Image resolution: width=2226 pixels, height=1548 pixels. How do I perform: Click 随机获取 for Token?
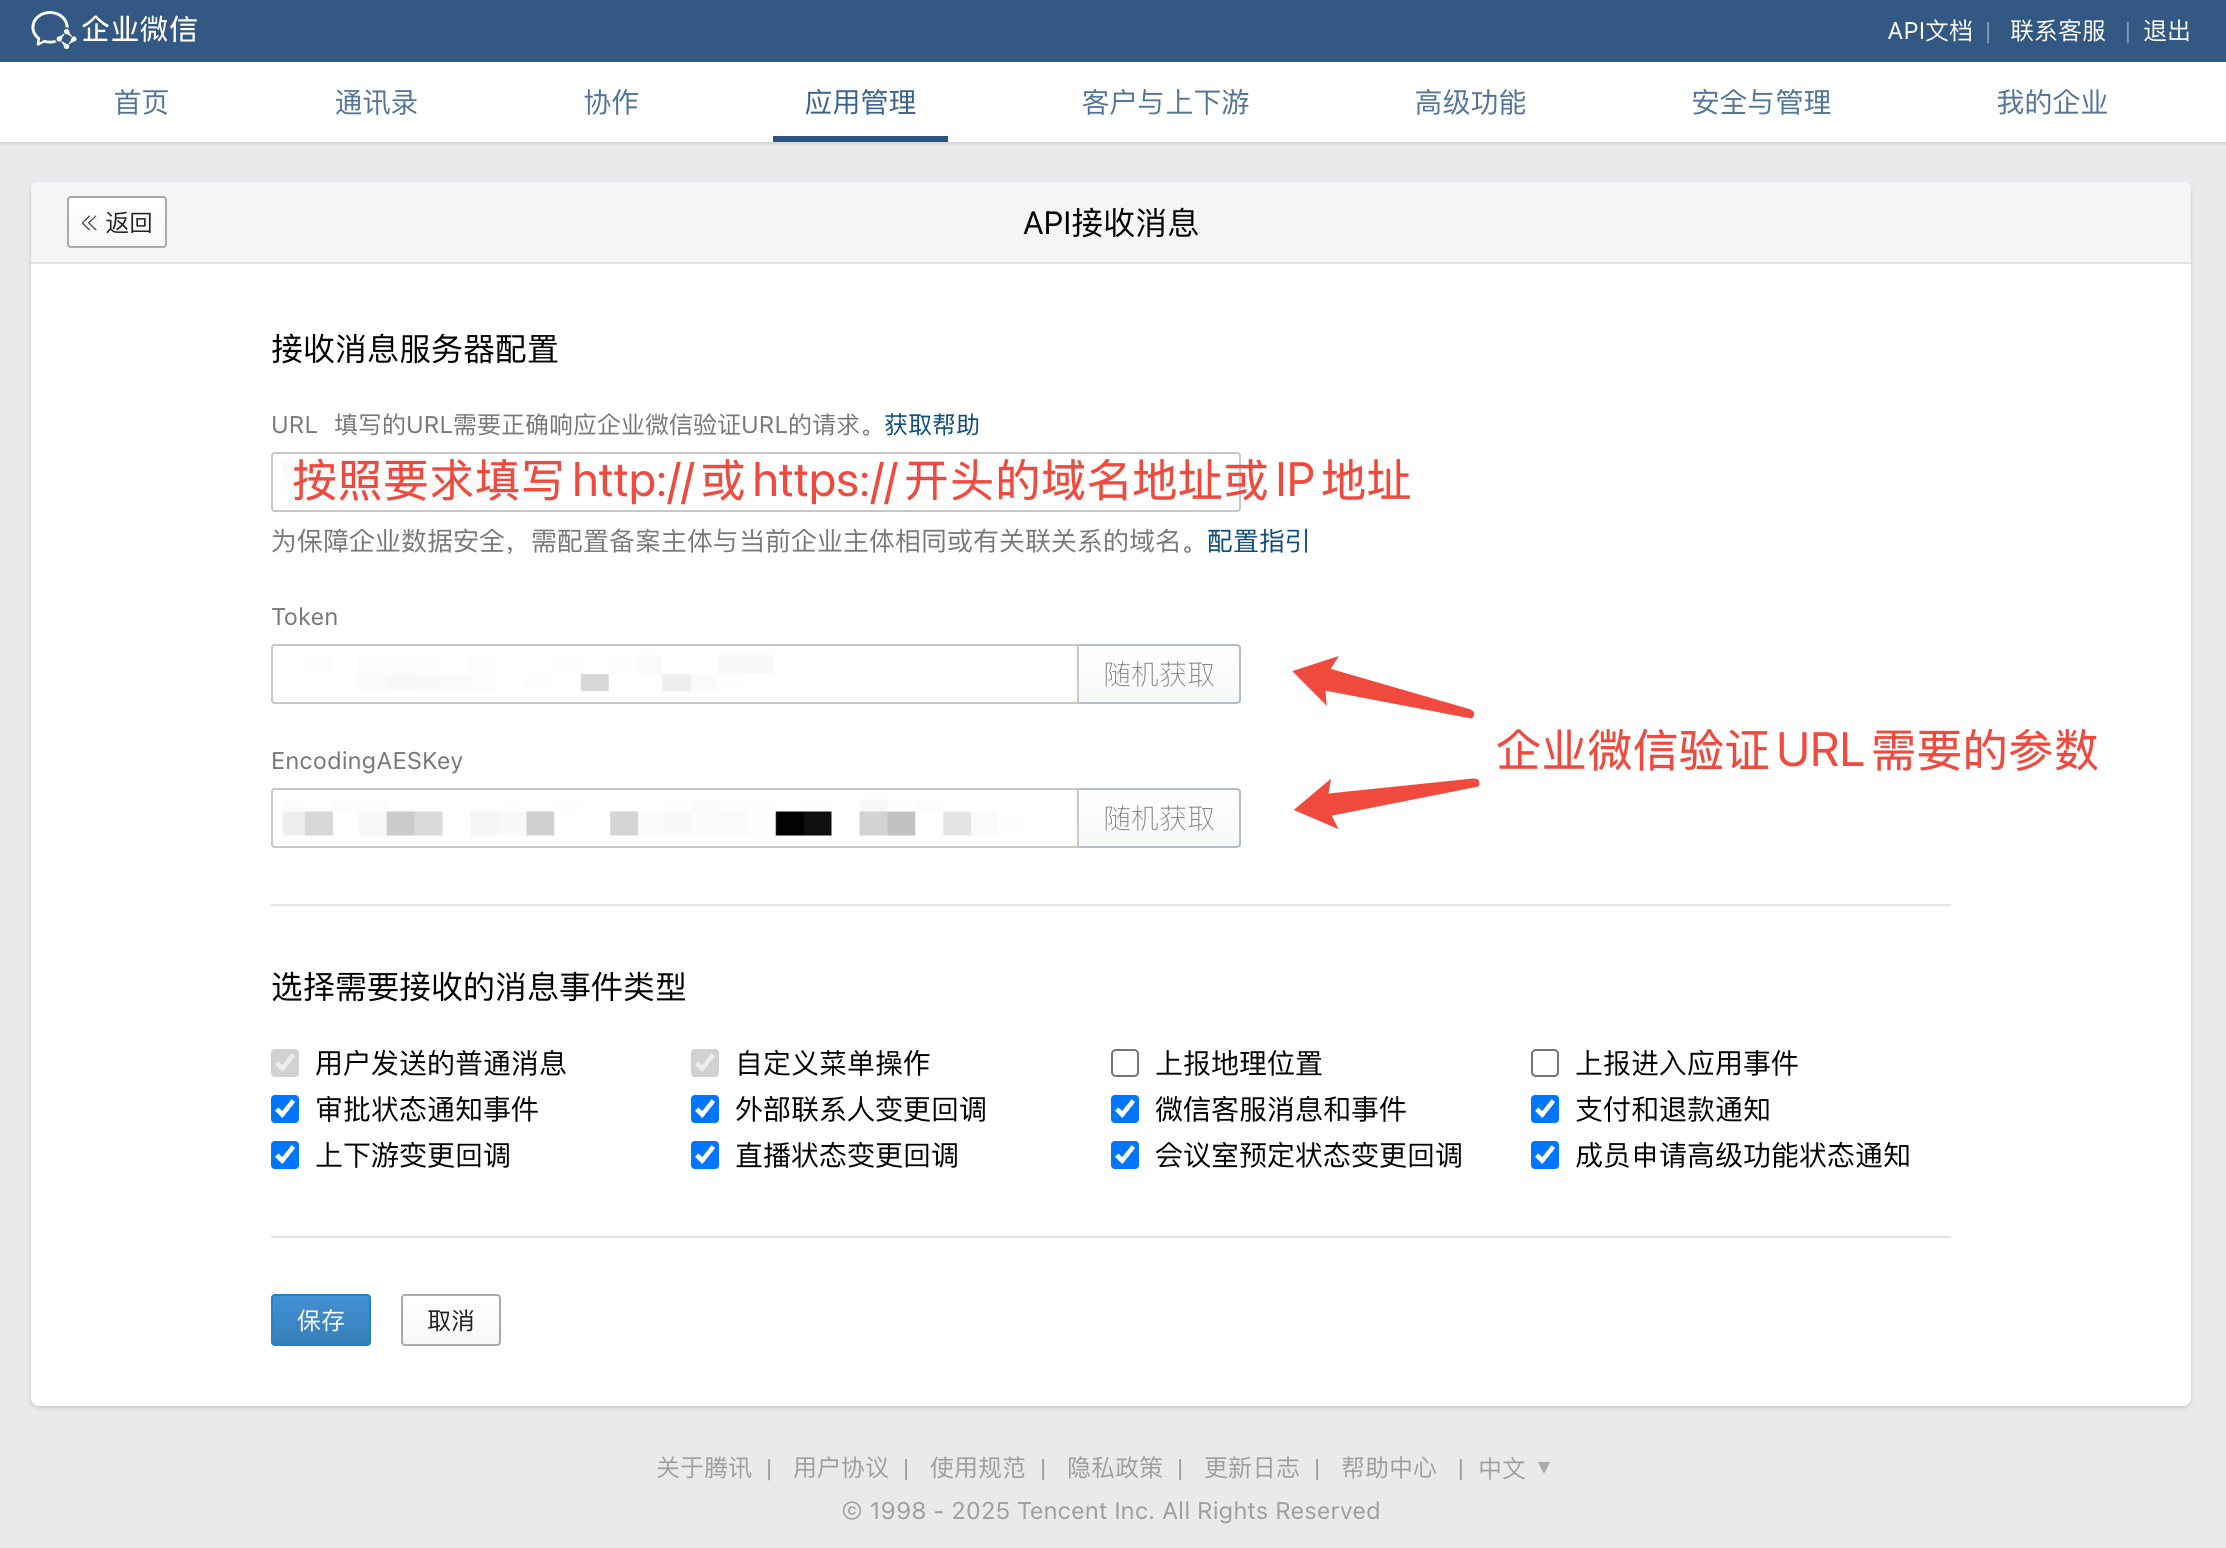[1159, 674]
